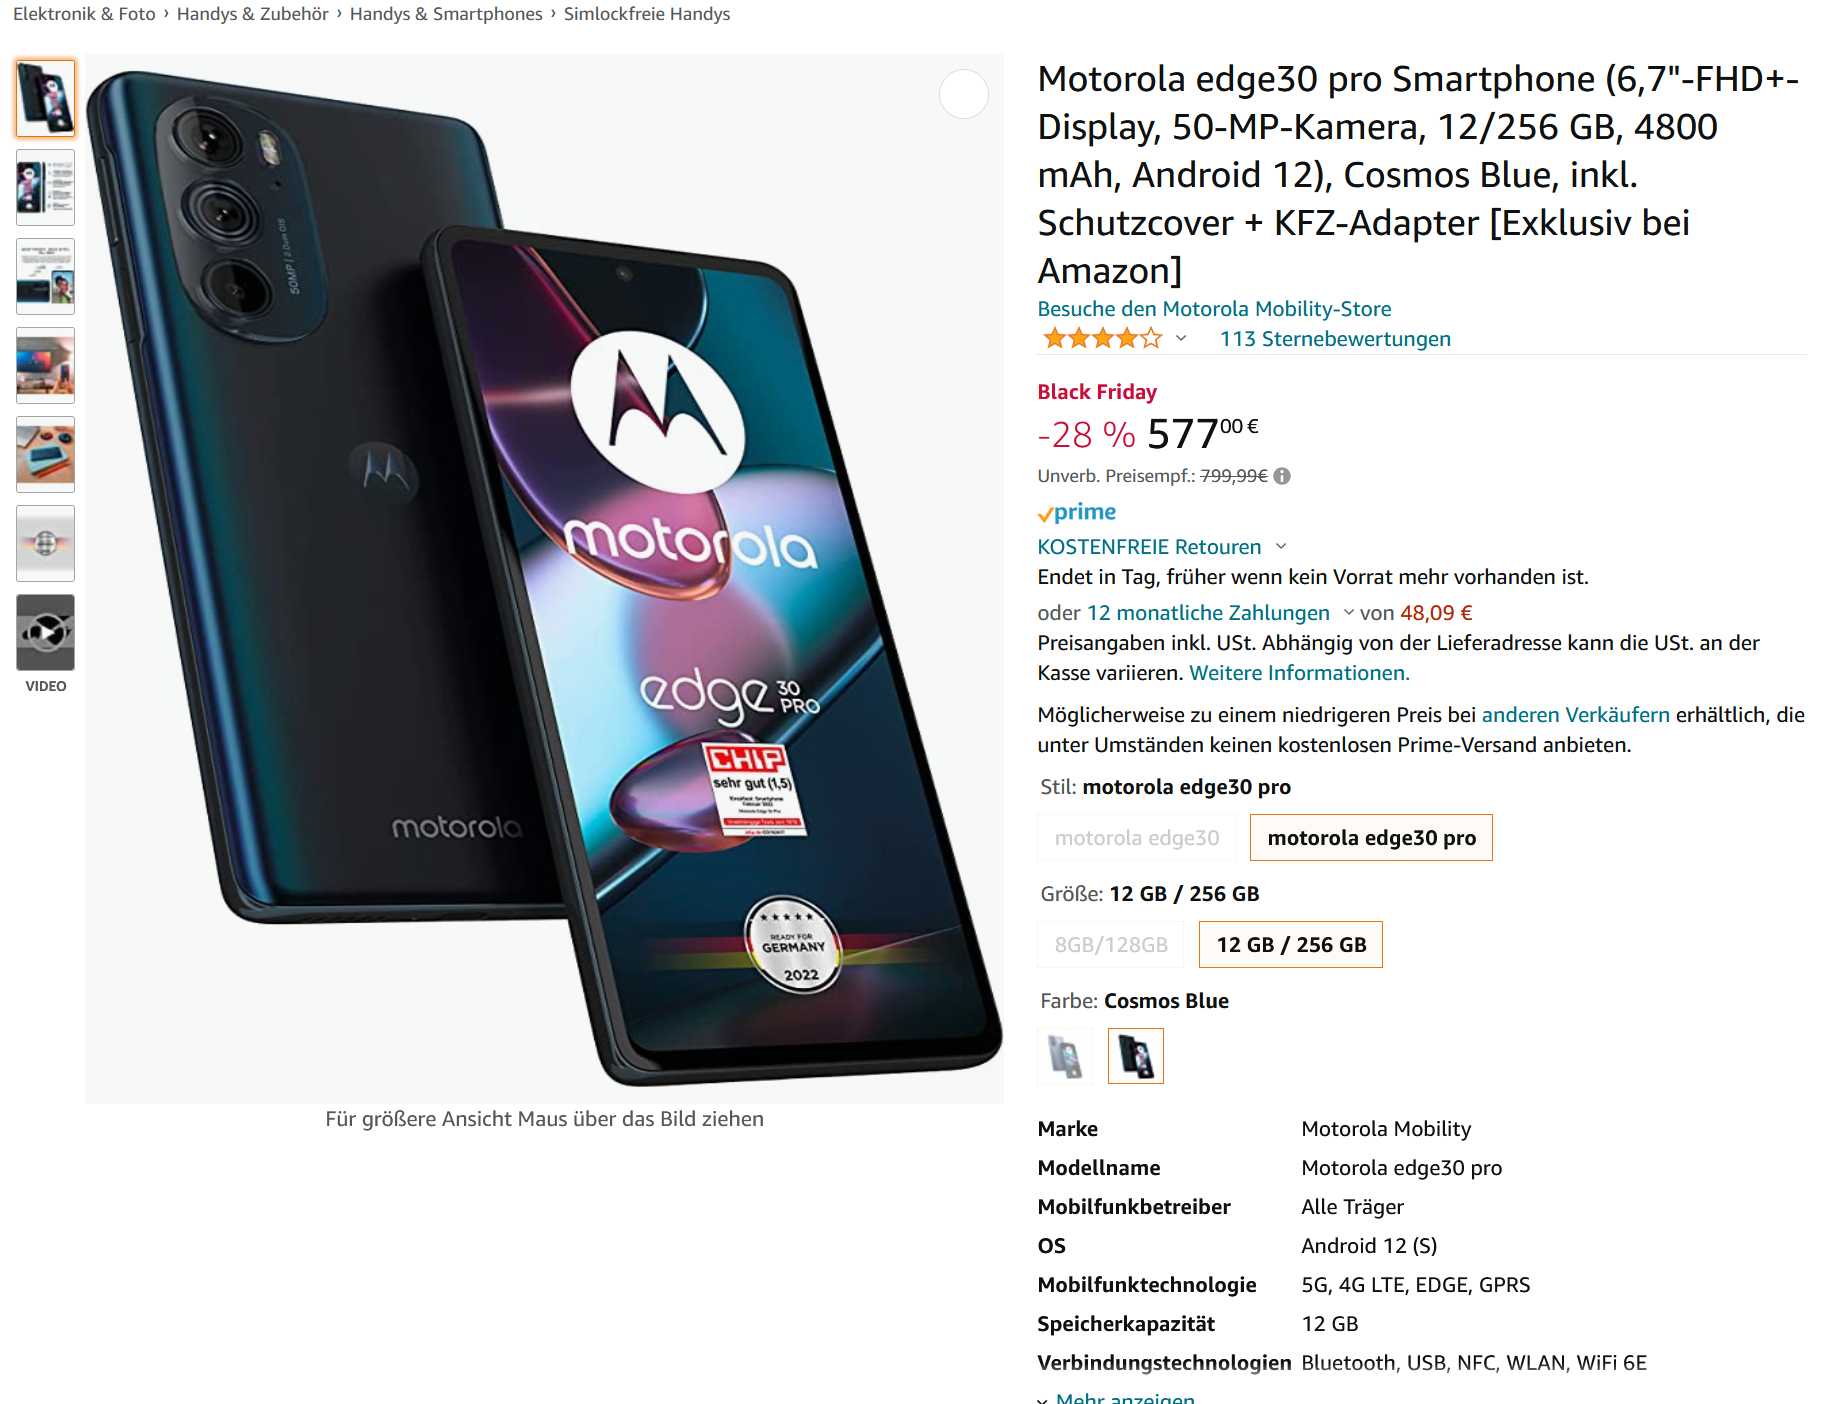Viewport: 1832px width, 1404px height.
Task: Open Elektronik & Foto breadcrumb
Action: 84,14
